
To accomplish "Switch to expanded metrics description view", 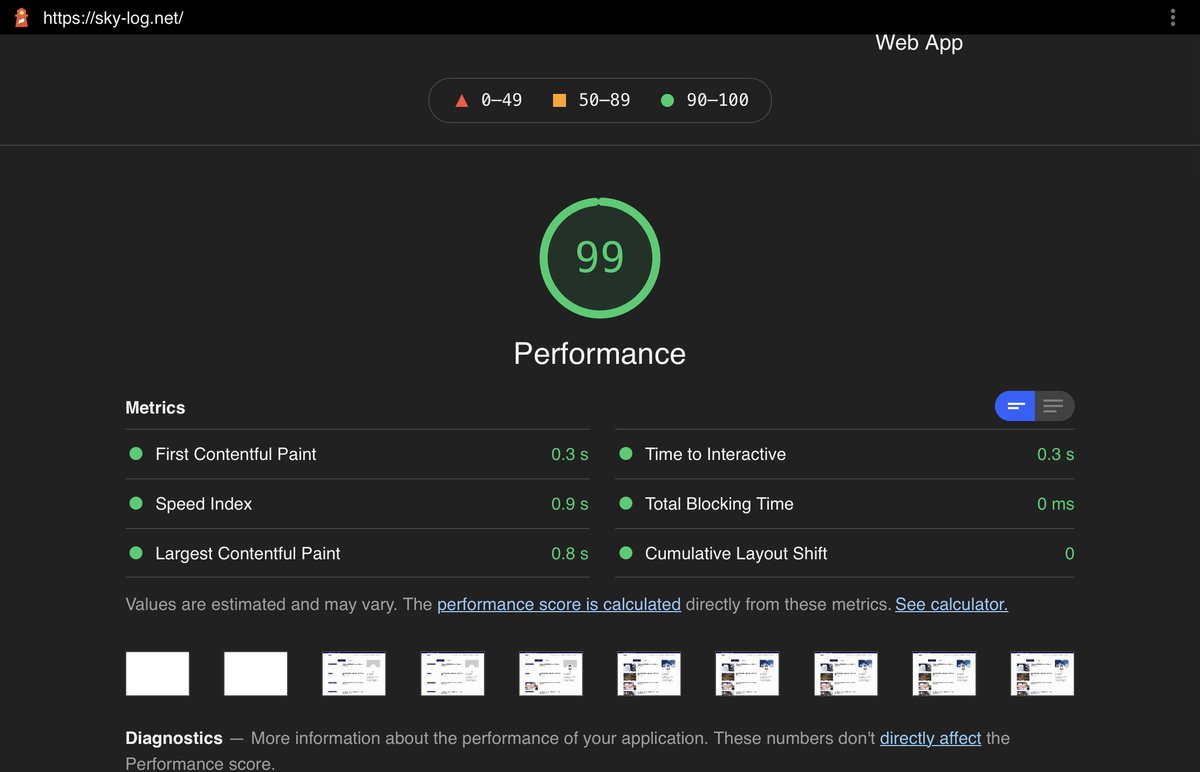I will pos(1054,406).
